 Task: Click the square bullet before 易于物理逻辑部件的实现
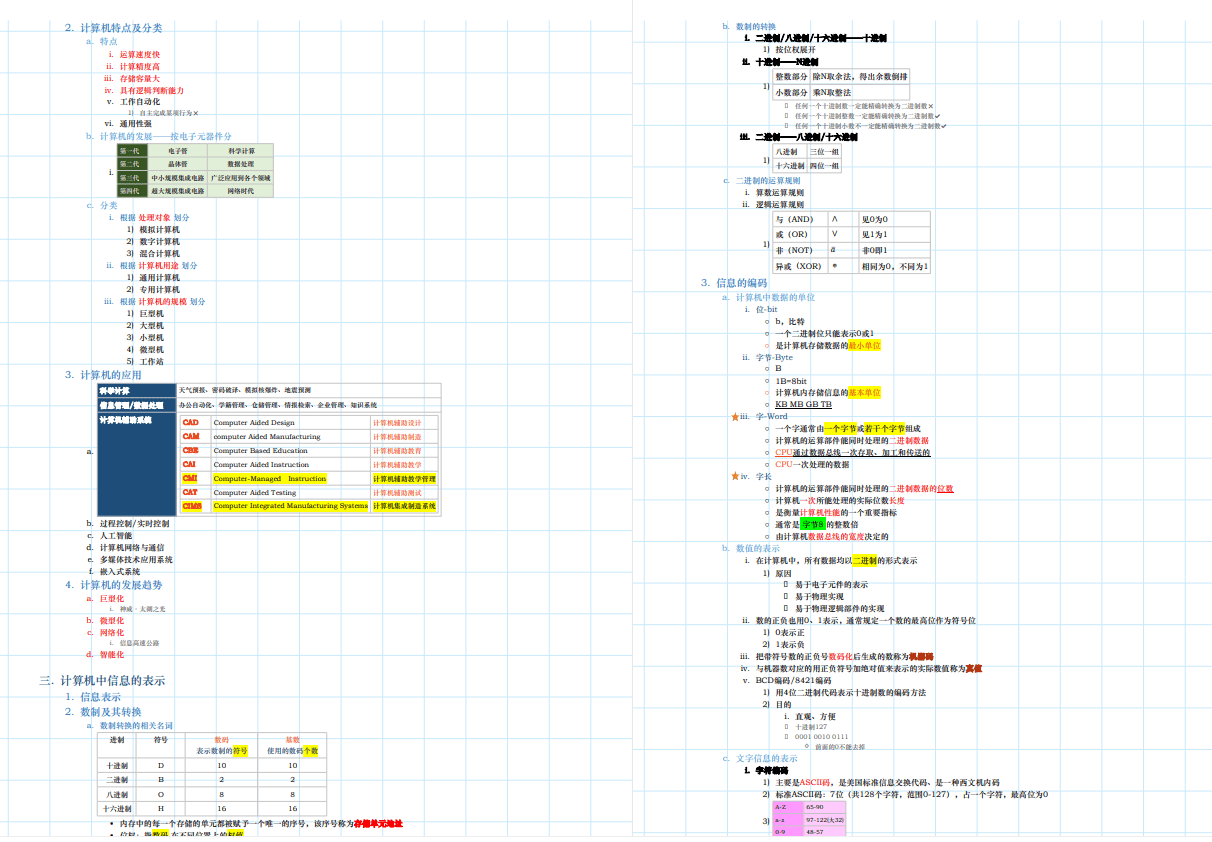[786, 608]
